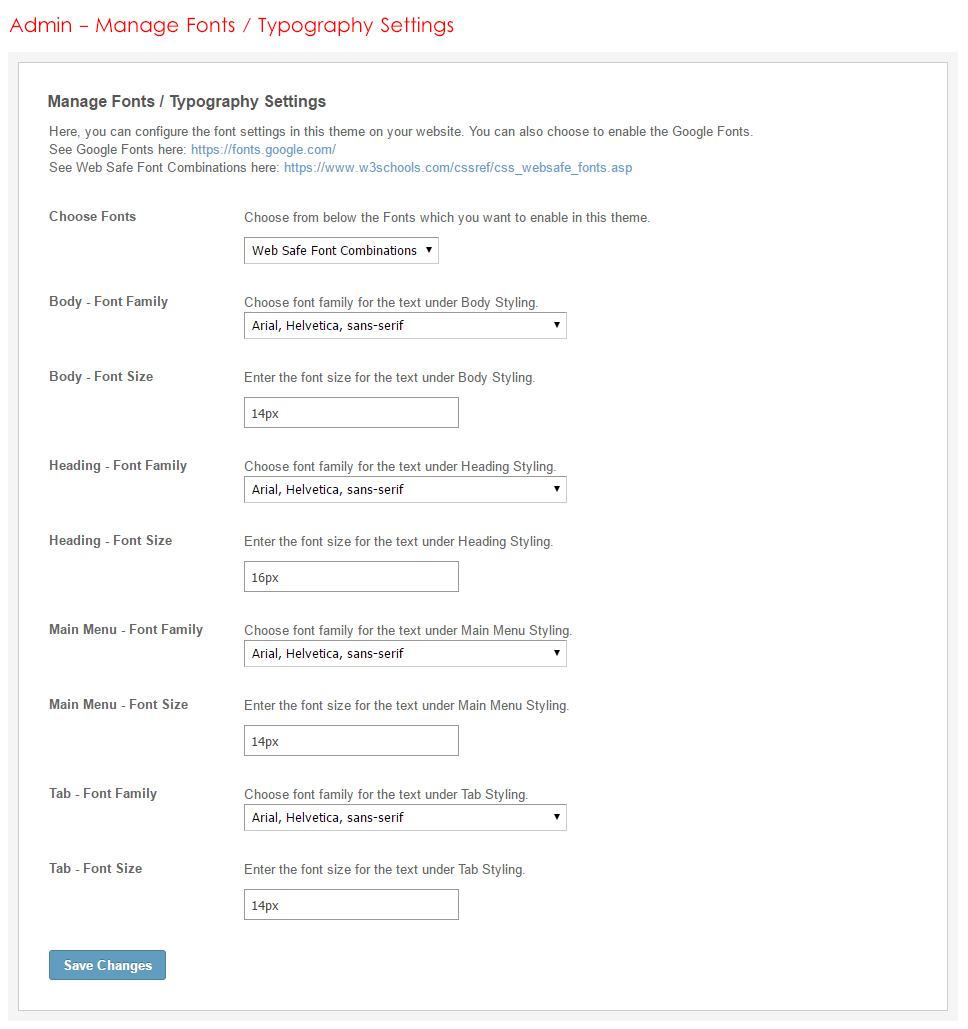Image resolution: width=968 pixels, height=1029 pixels.
Task: Expand the Heading Font Family dropdown
Action: click(405, 490)
